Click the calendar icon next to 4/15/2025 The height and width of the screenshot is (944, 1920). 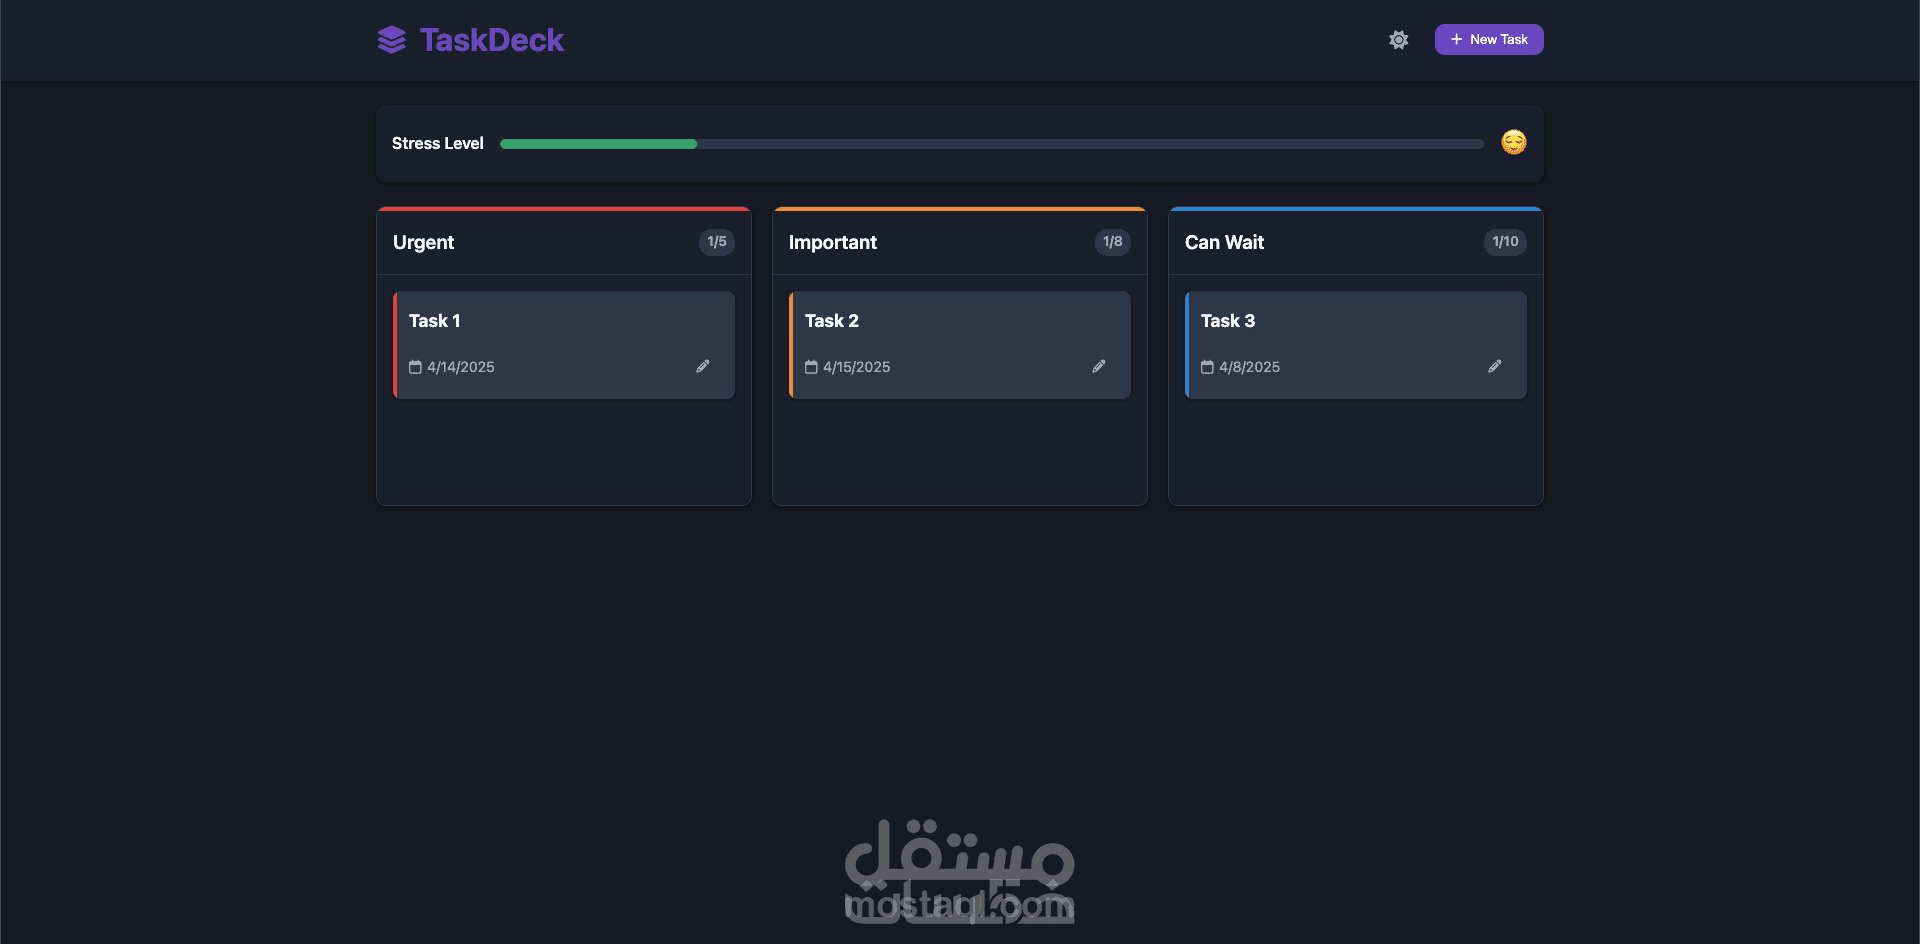pyautogui.click(x=811, y=367)
